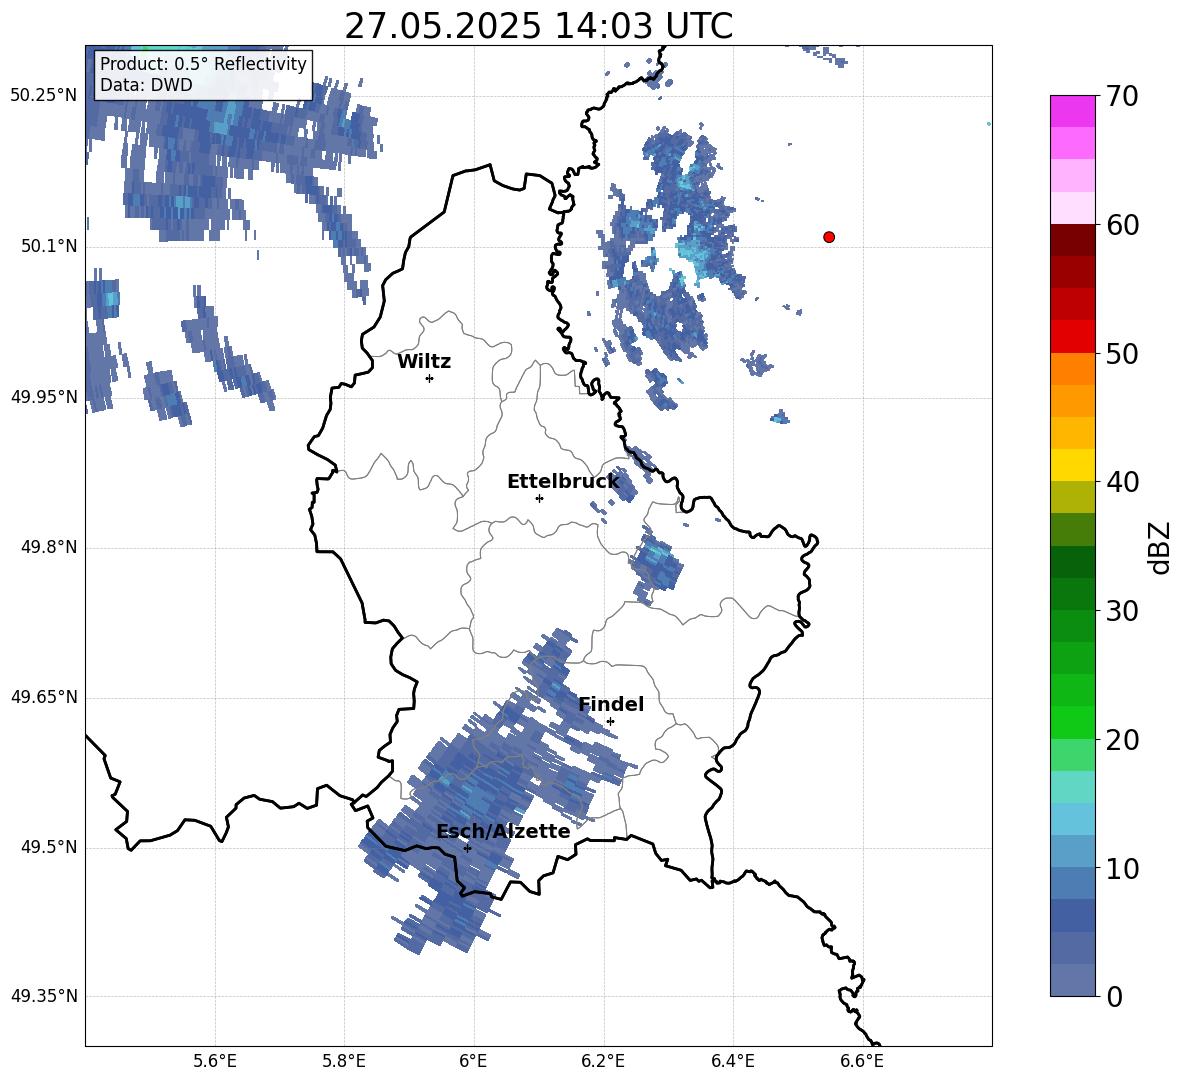Click the 5.6°E longitude tick label
This screenshot has width=1184, height=1081.
click(215, 1061)
